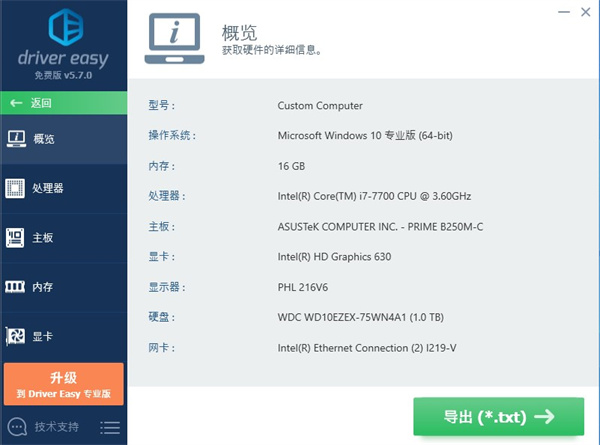Select the 主板 motherboard icon
The image size is (600, 445).
pos(15,238)
